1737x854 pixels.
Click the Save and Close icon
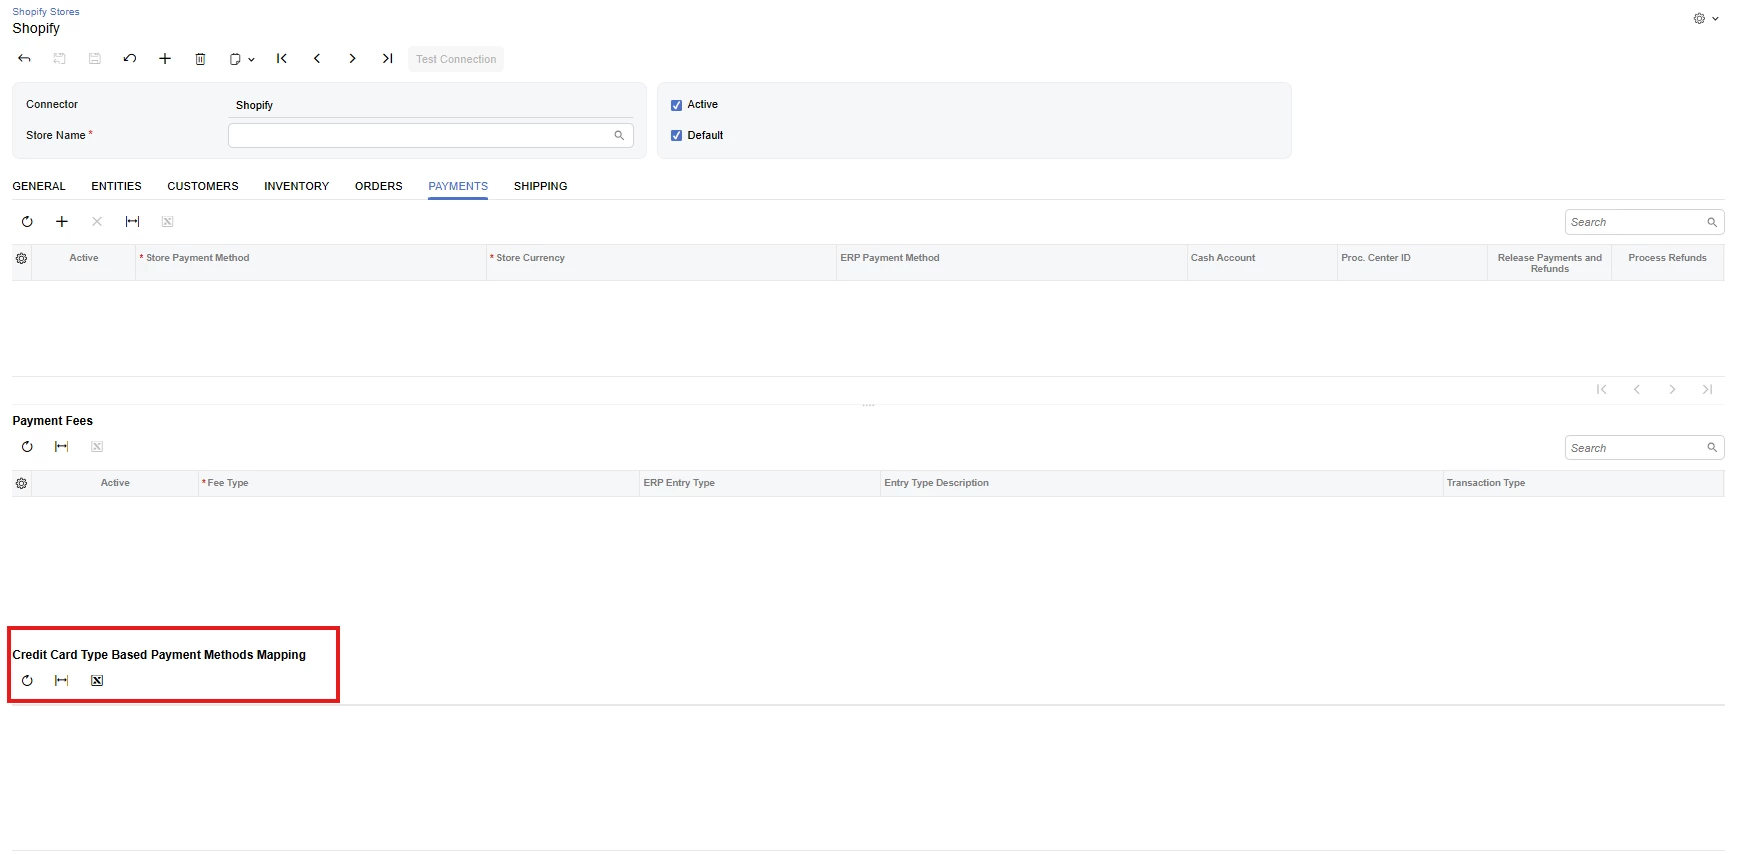(60, 59)
